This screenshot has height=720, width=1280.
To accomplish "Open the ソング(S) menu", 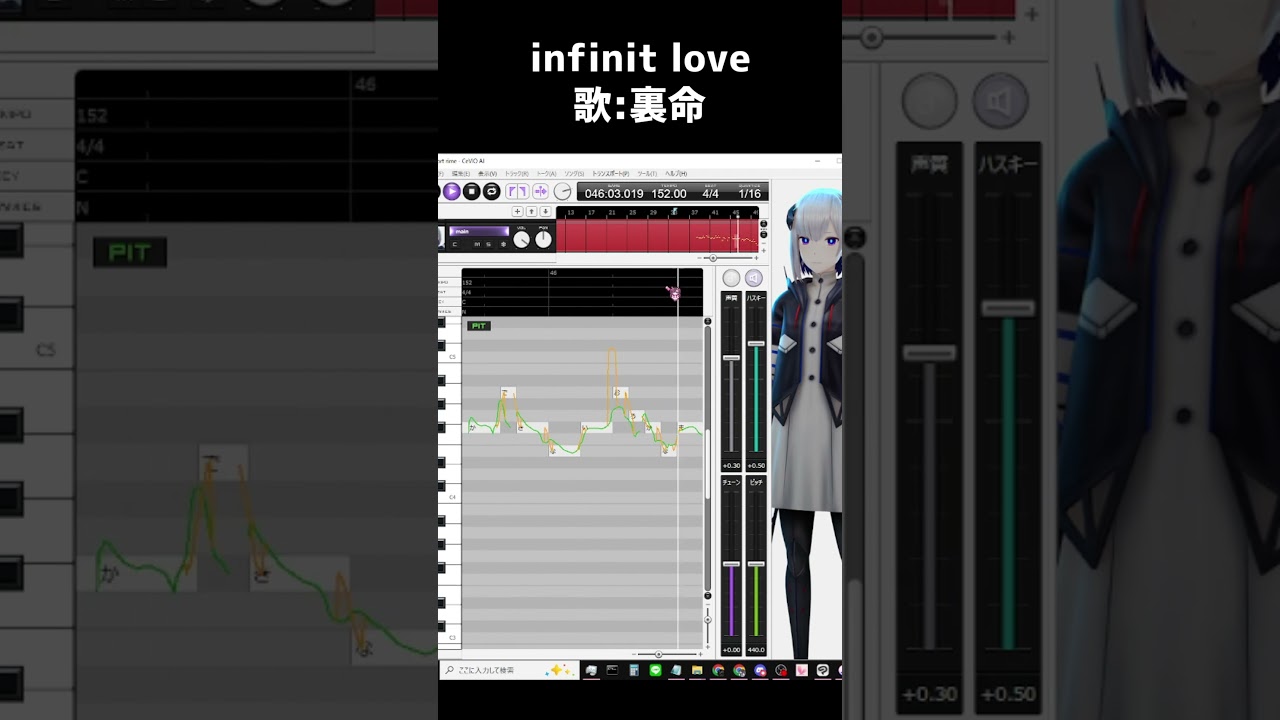I will click(574, 174).
